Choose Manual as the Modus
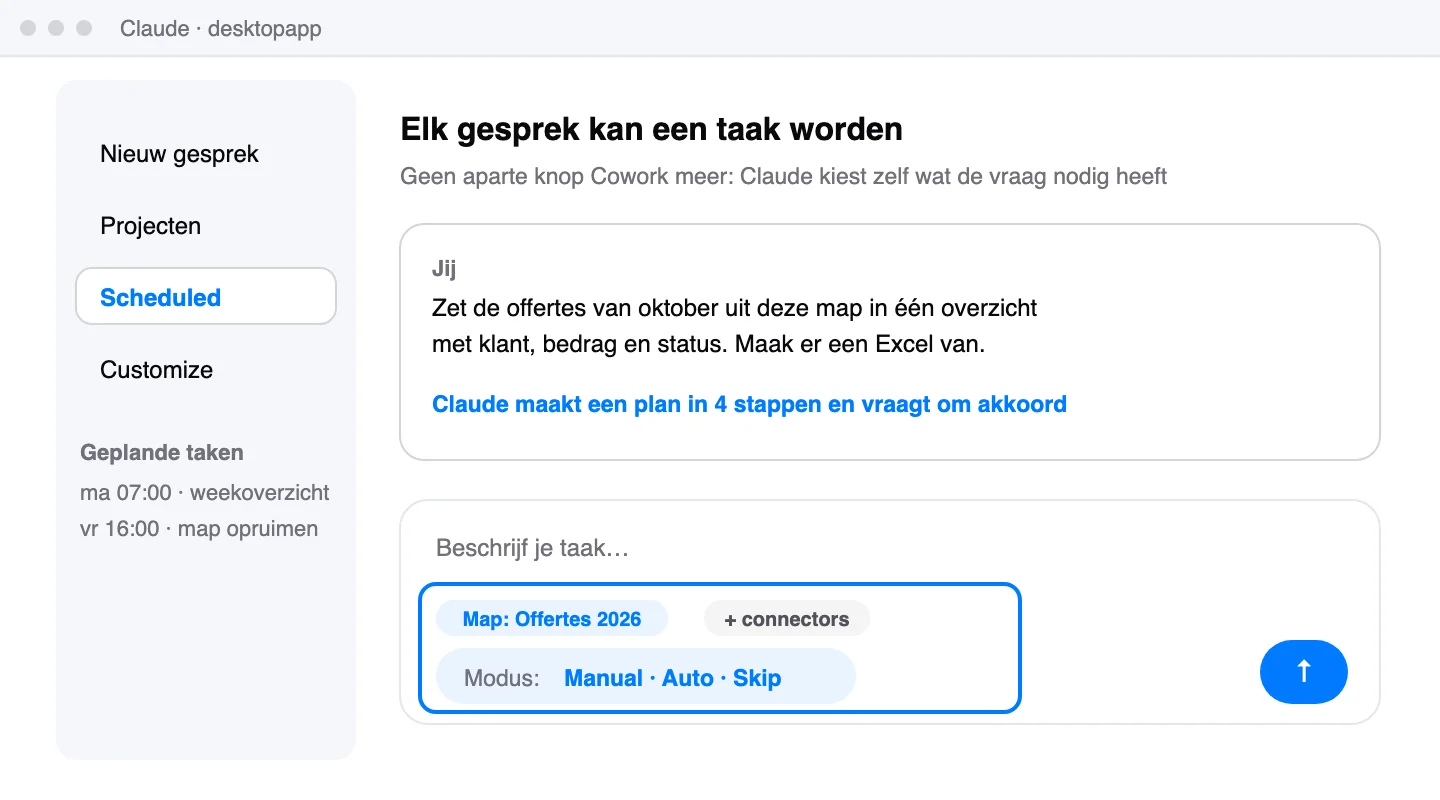Image resolution: width=1440 pixels, height=800 pixels. click(604, 678)
